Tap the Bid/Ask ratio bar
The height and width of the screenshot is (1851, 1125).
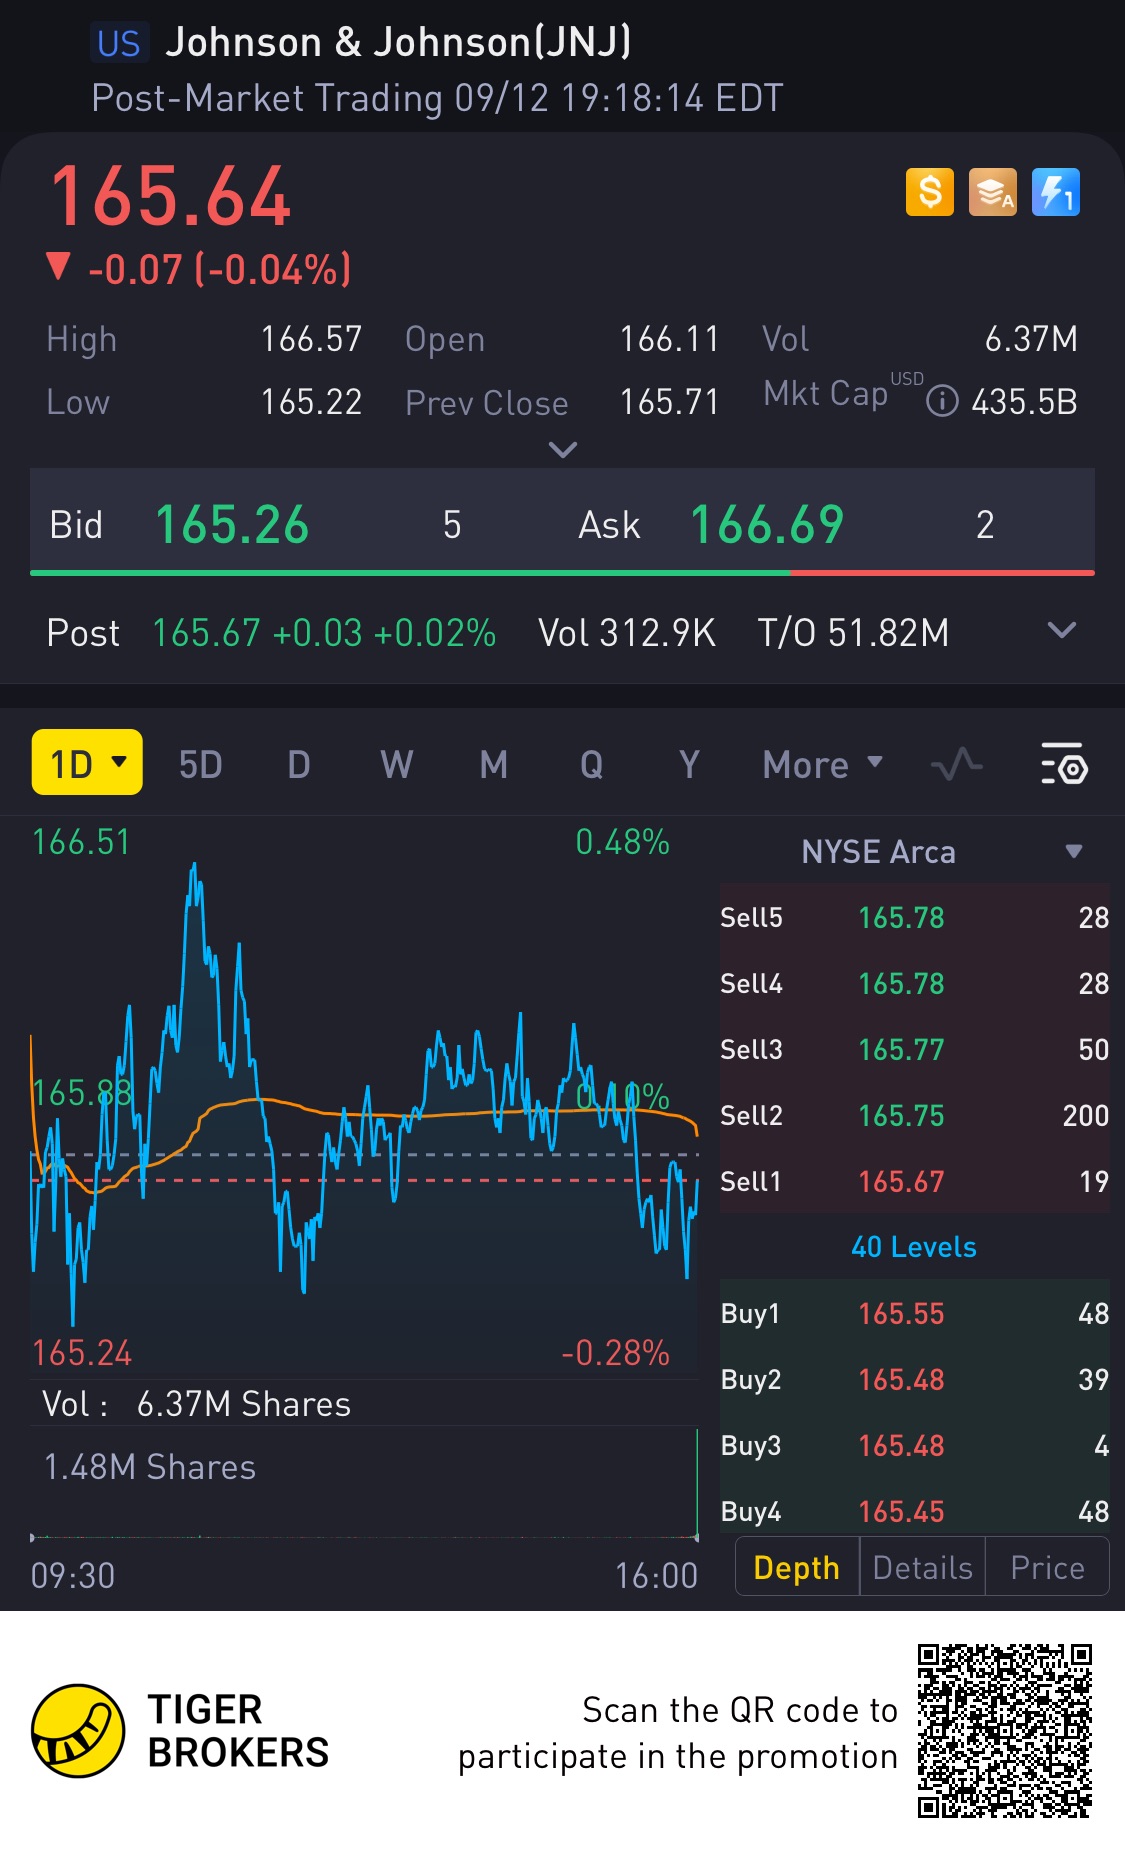pos(562,573)
